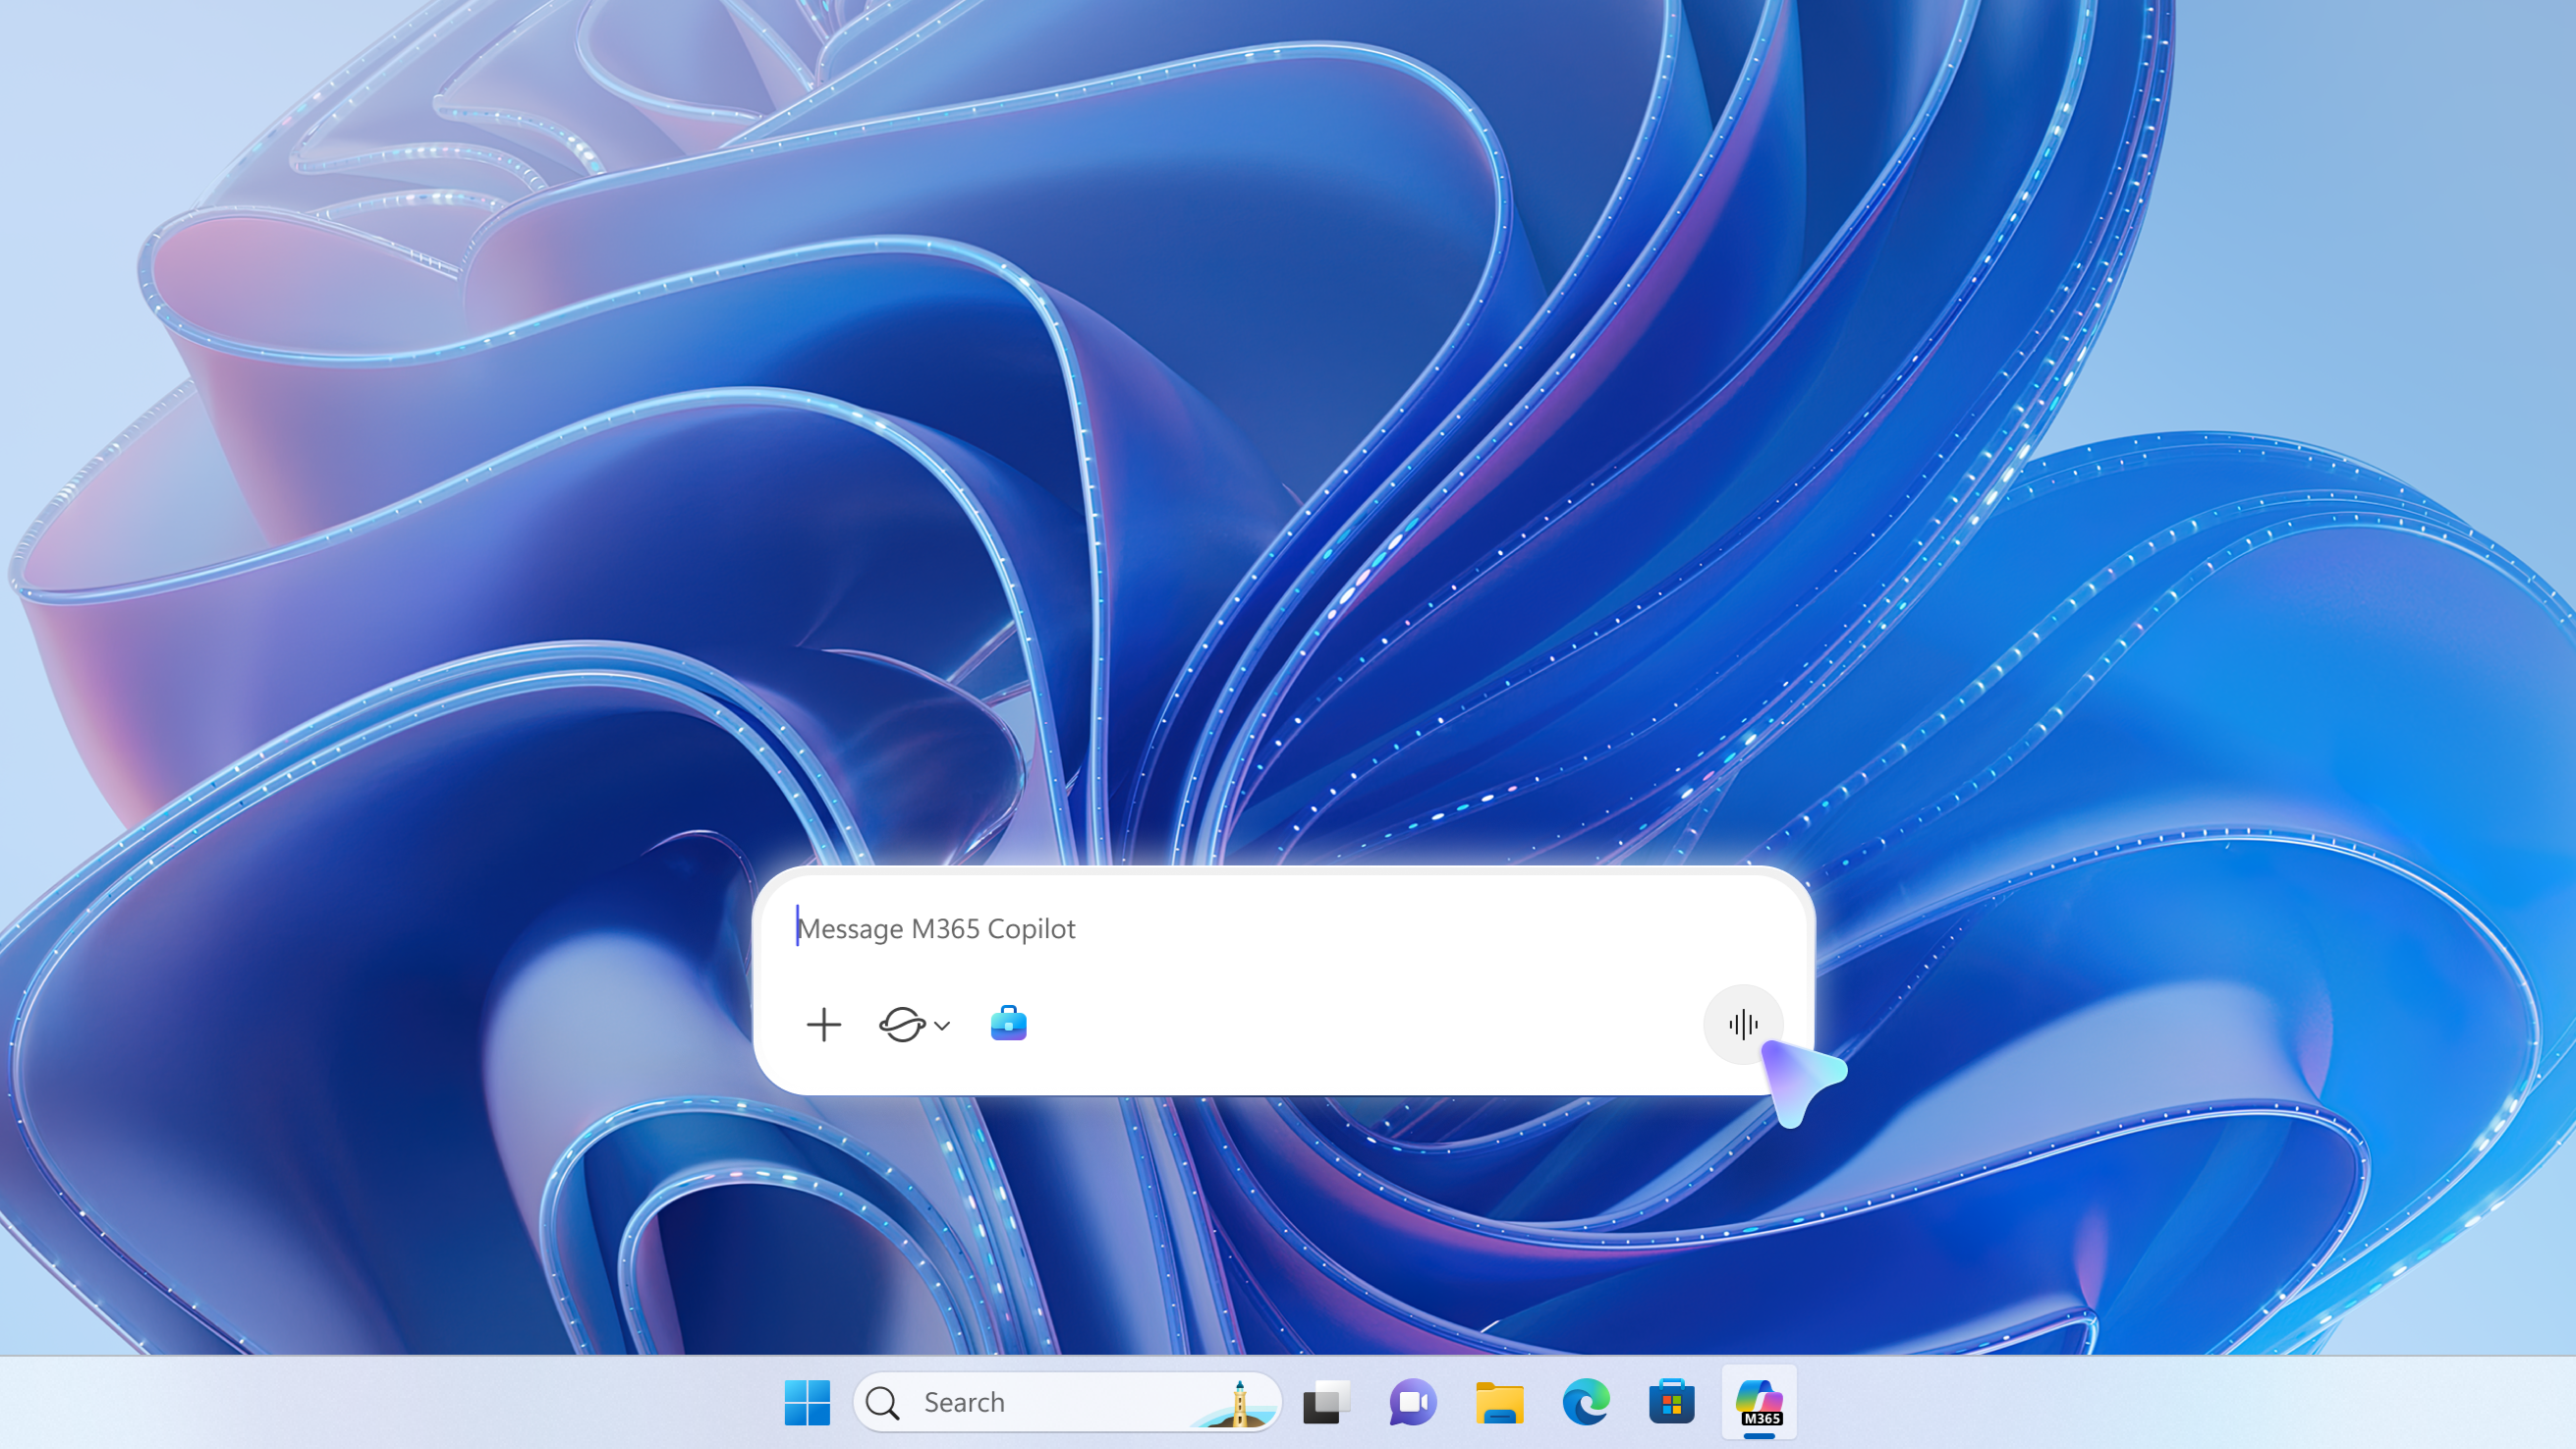Image resolution: width=2576 pixels, height=1449 pixels.
Task: Select the web search globe icon
Action: pos(903,1024)
